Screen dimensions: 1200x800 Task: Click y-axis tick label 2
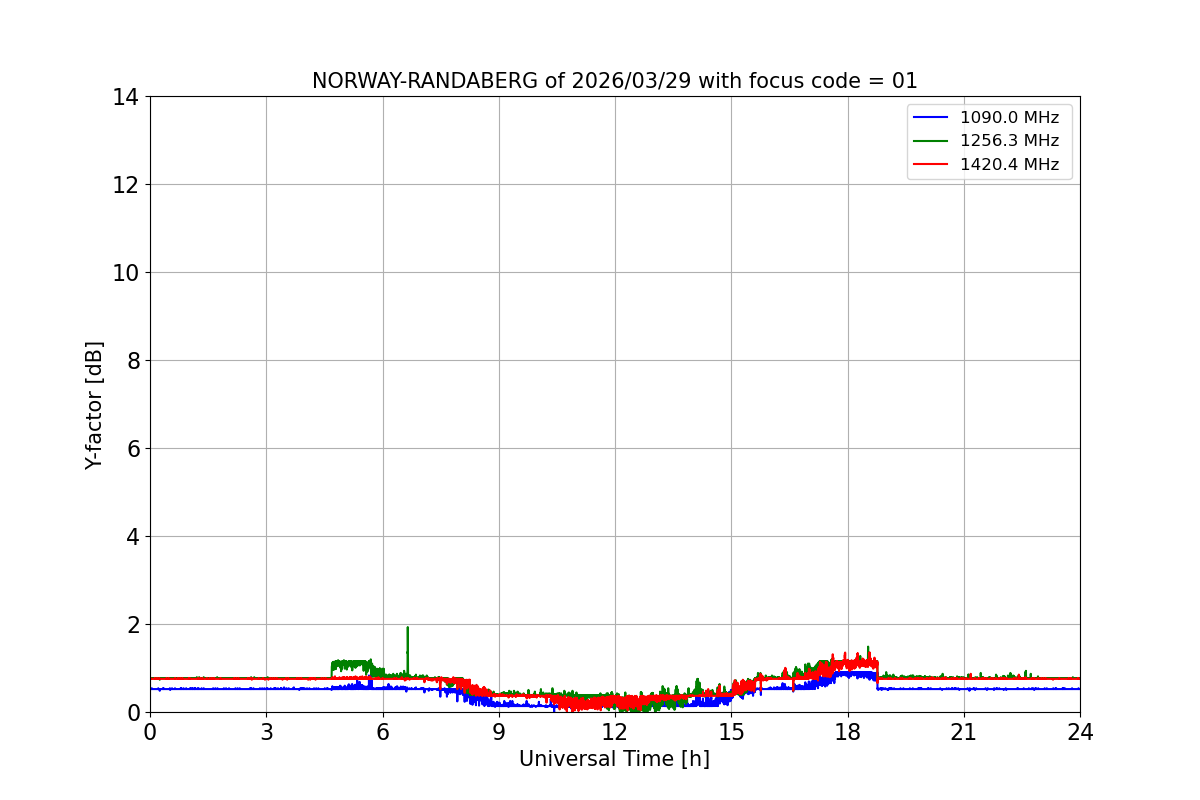pyautogui.click(x=133, y=625)
